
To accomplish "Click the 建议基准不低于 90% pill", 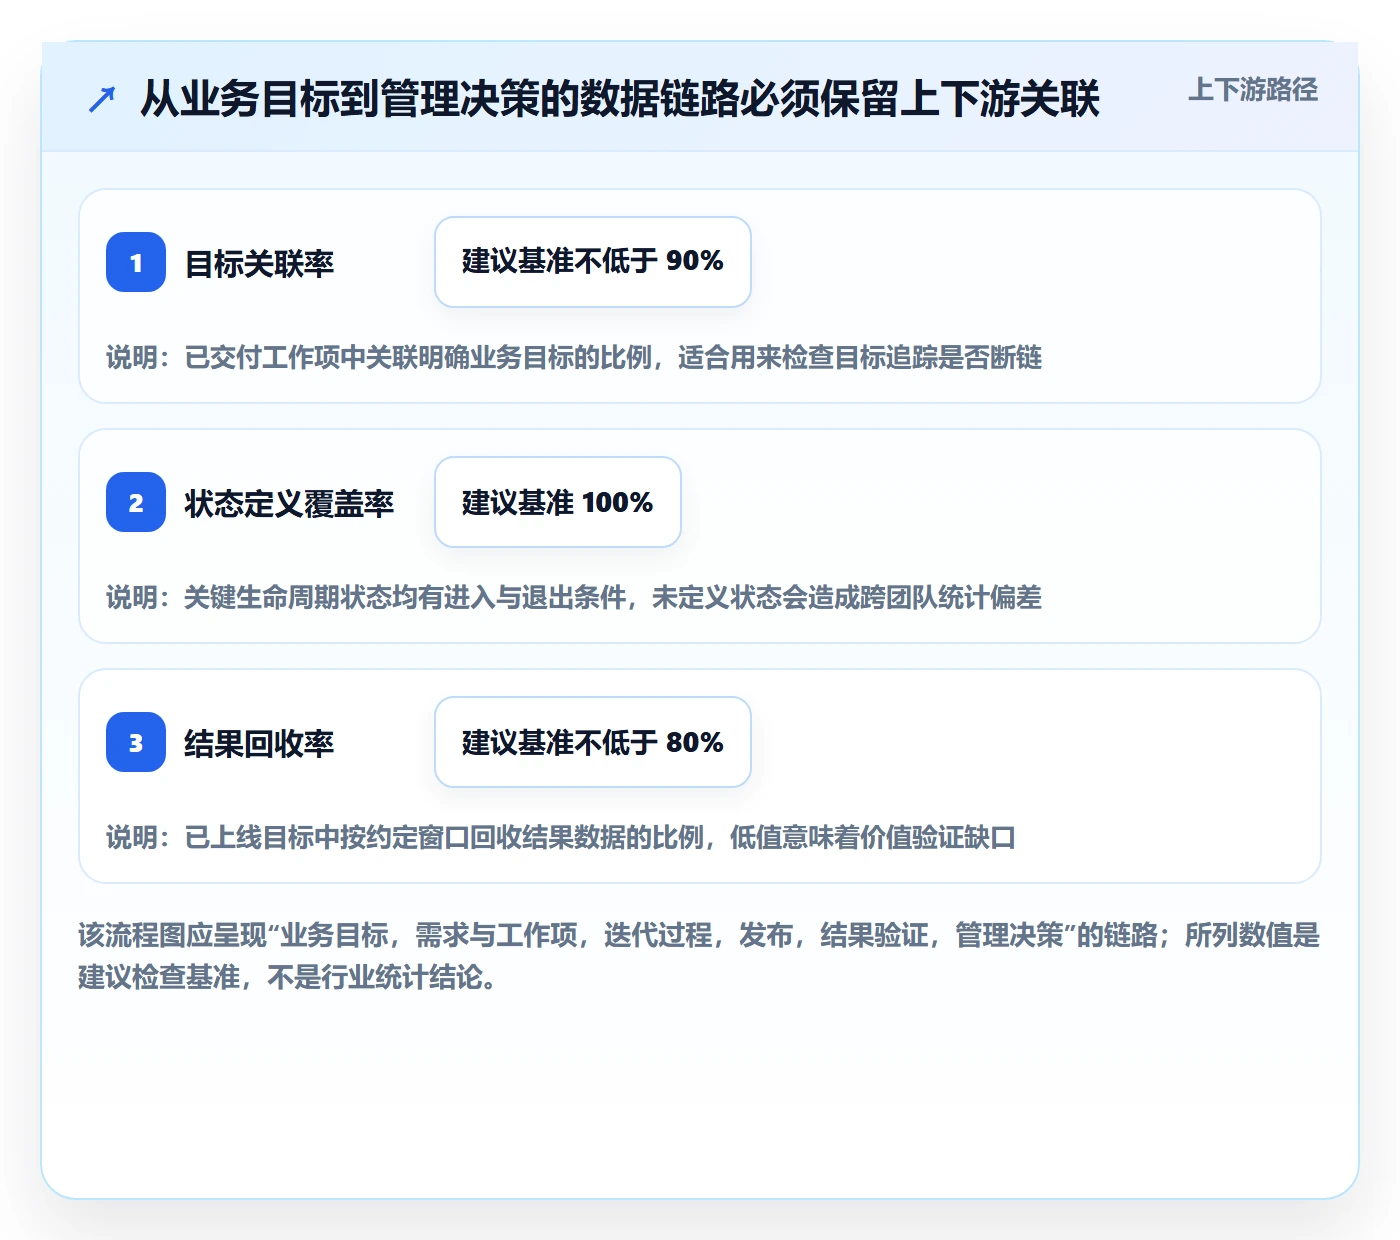I will pos(593,262).
